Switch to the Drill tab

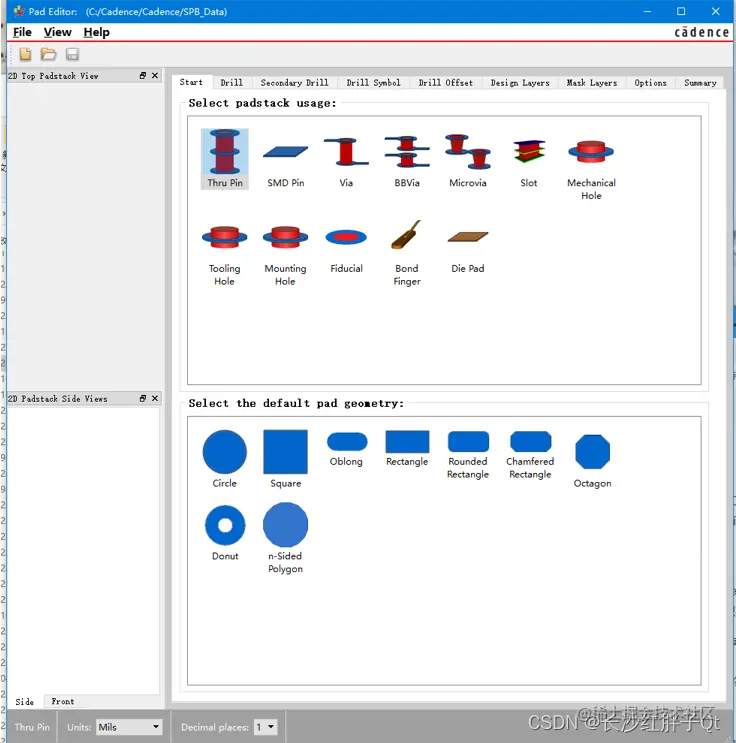pyautogui.click(x=232, y=82)
